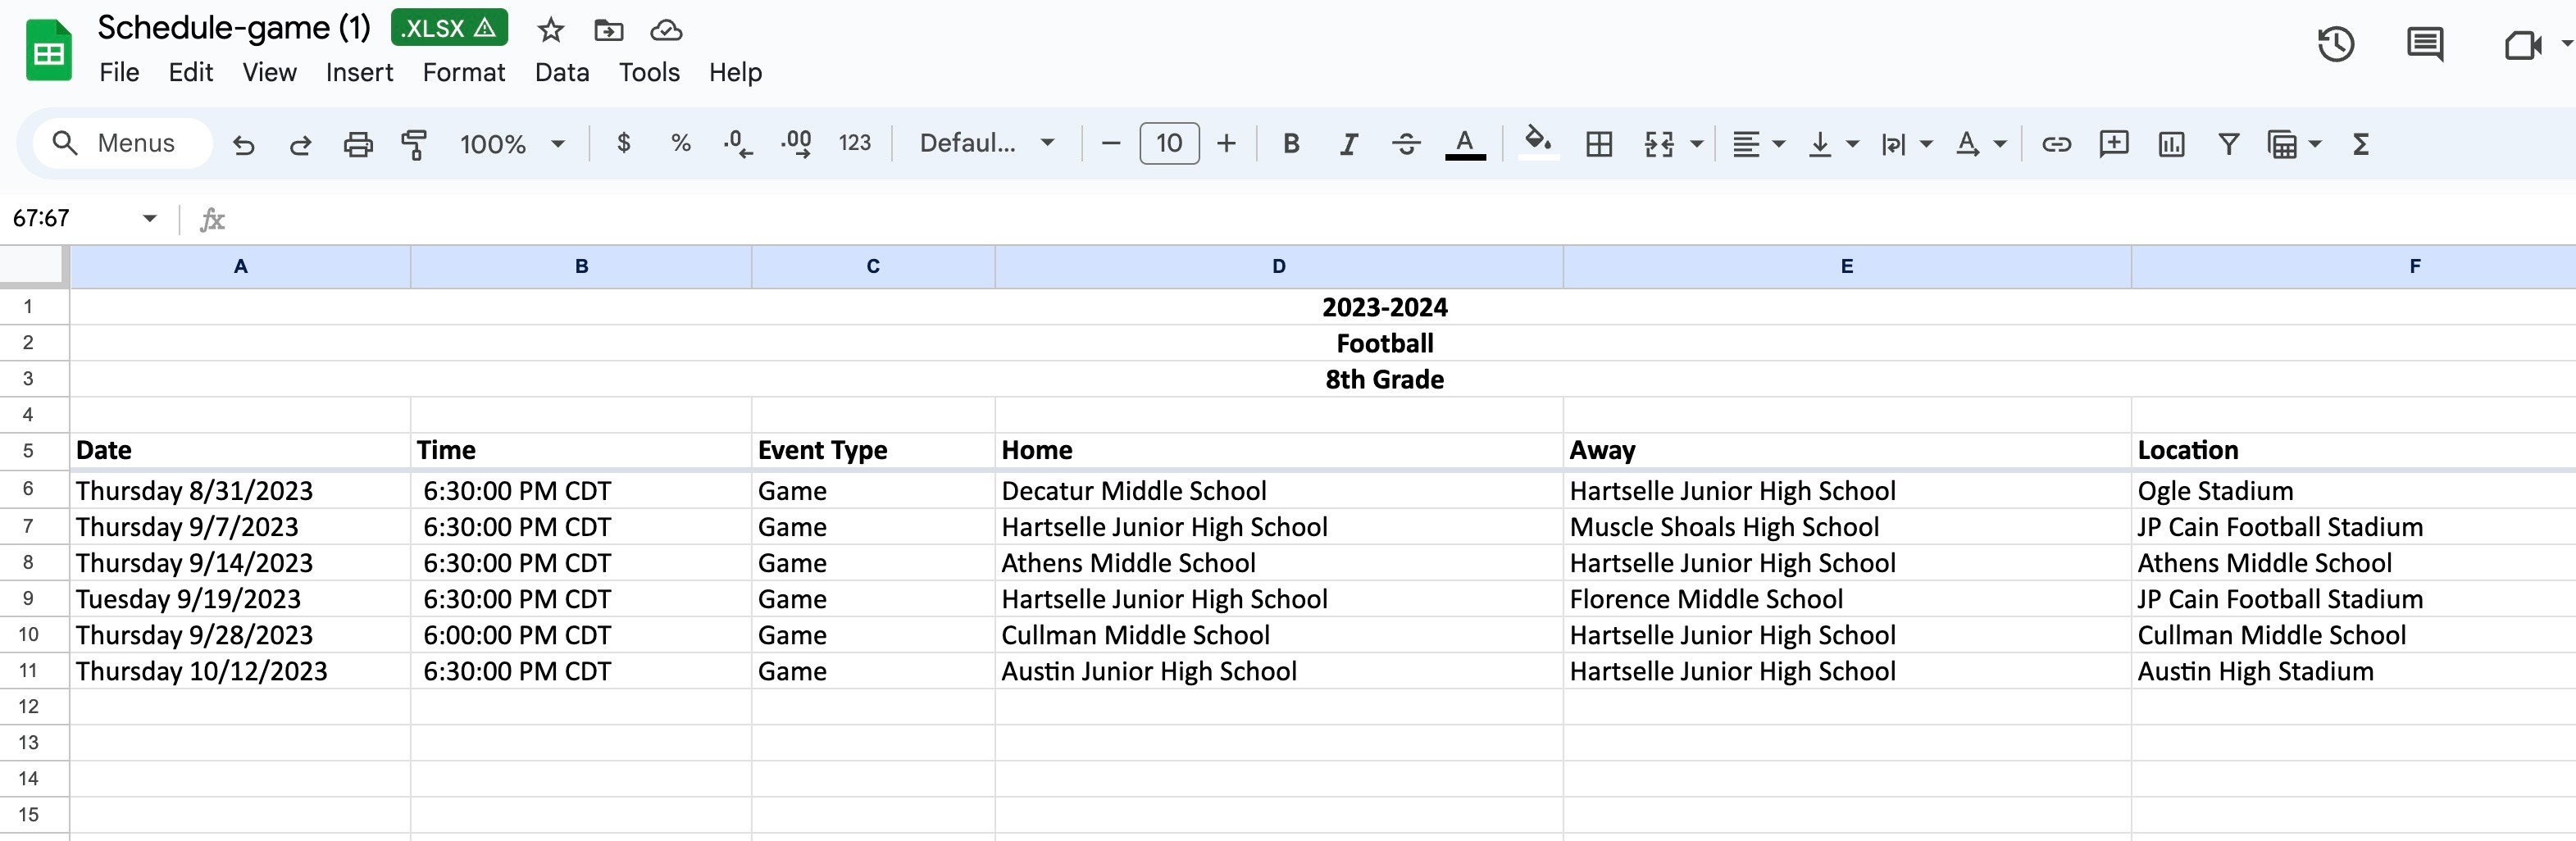Open the Data menu
Viewport: 2576px width, 841px height.
click(x=561, y=72)
